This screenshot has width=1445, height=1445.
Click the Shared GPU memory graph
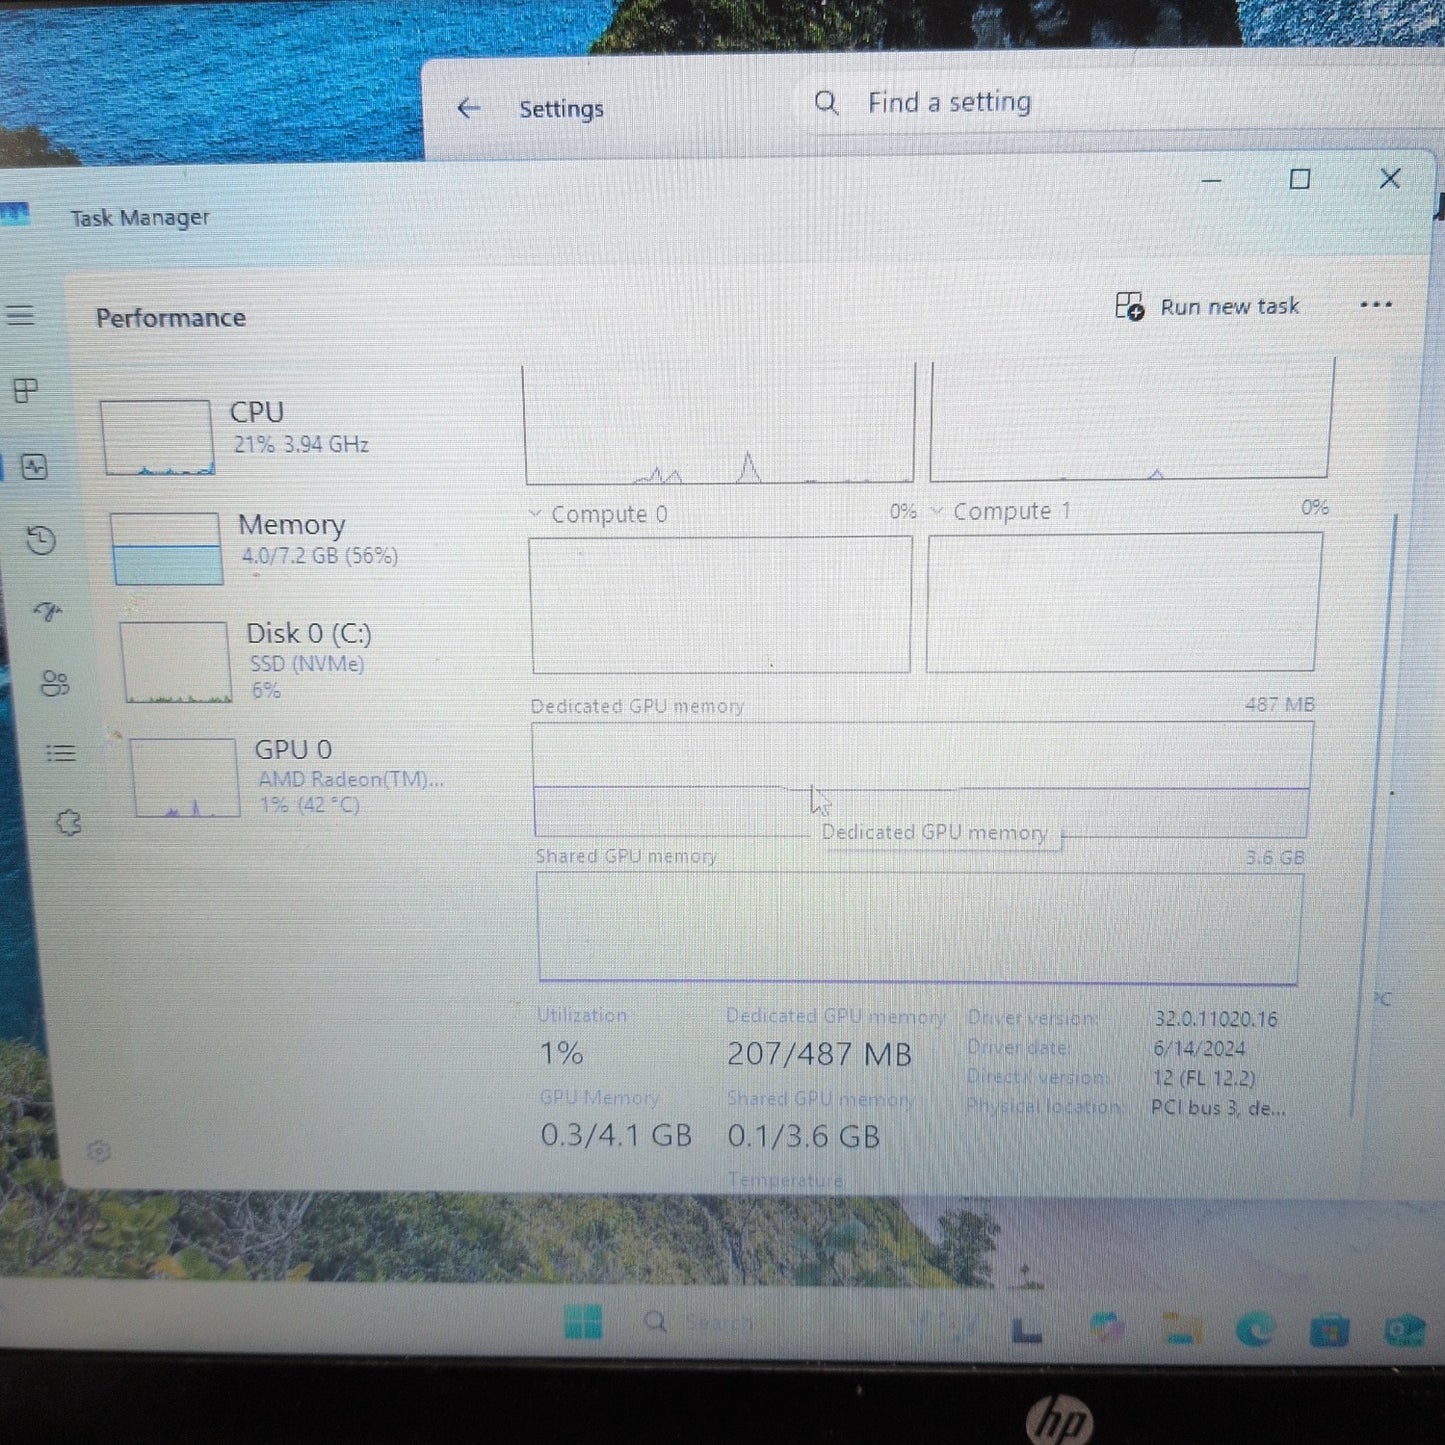(x=918, y=928)
